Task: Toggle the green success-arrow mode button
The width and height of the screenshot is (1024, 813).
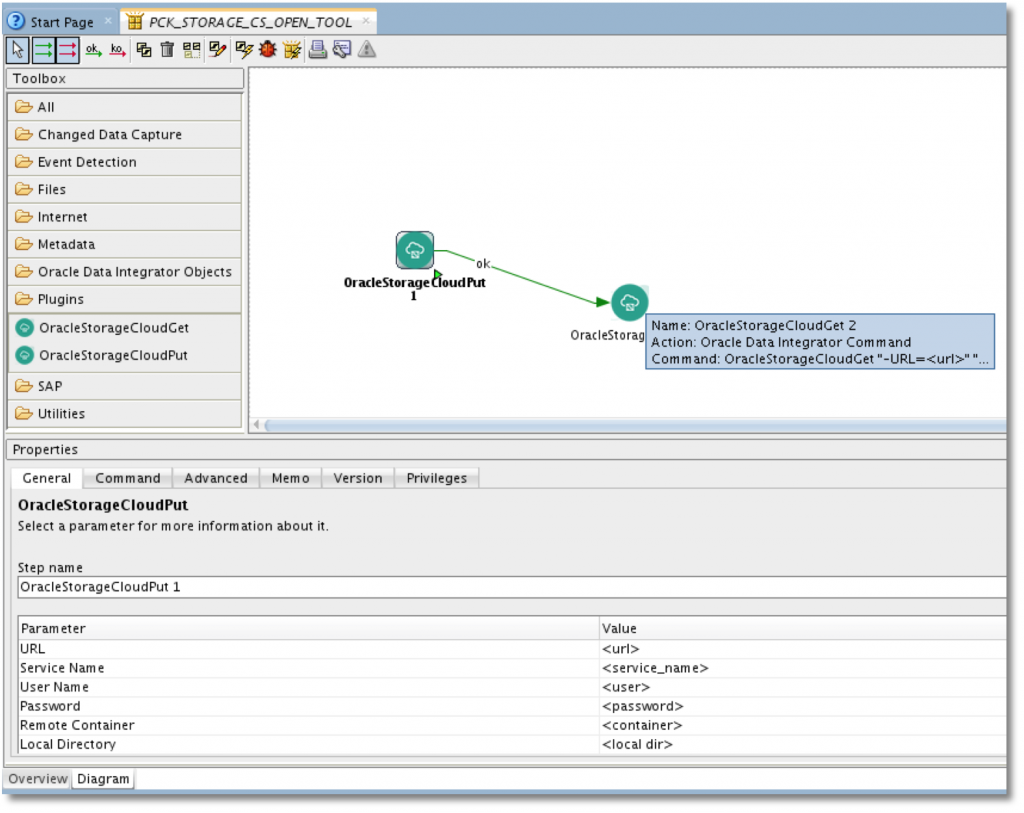Action: 43,48
